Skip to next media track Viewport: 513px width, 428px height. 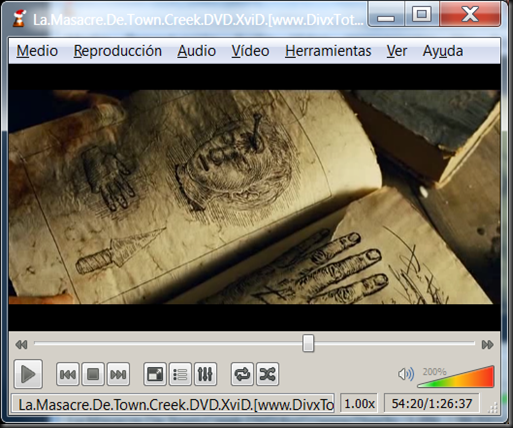click(118, 374)
